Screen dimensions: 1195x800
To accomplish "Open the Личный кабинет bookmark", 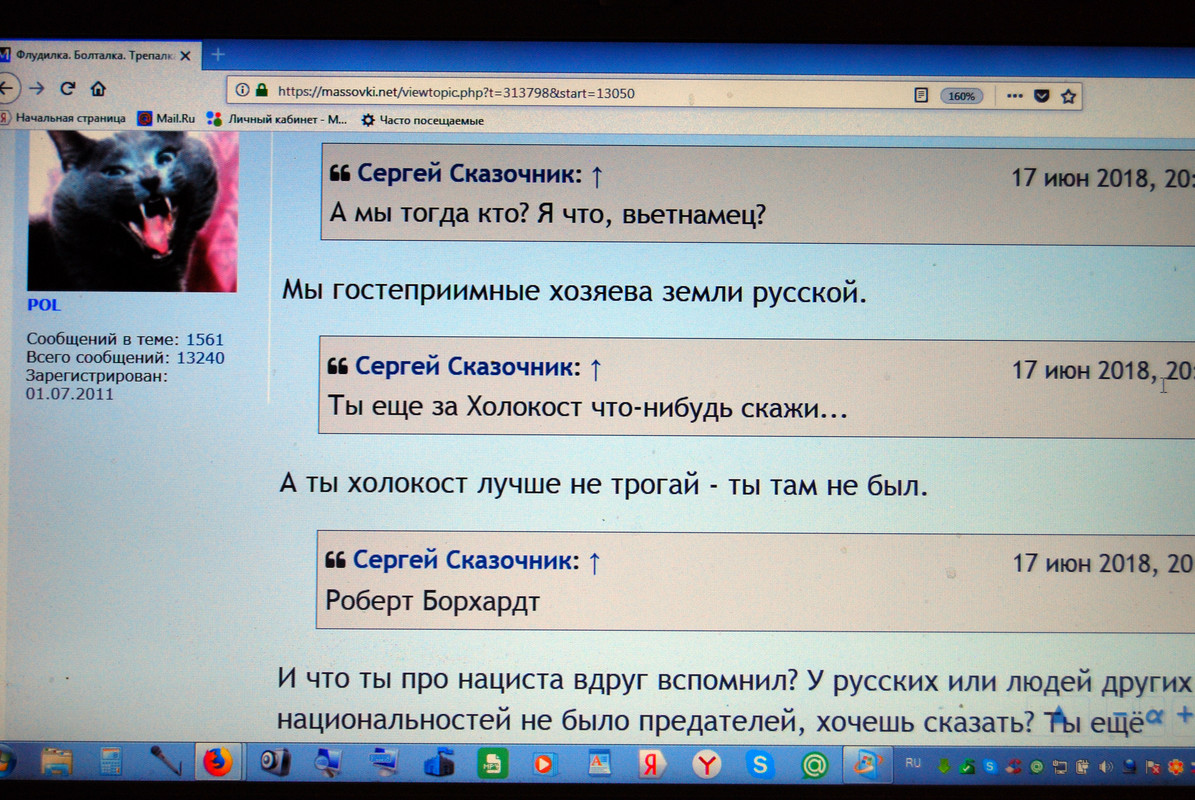I will [277, 120].
